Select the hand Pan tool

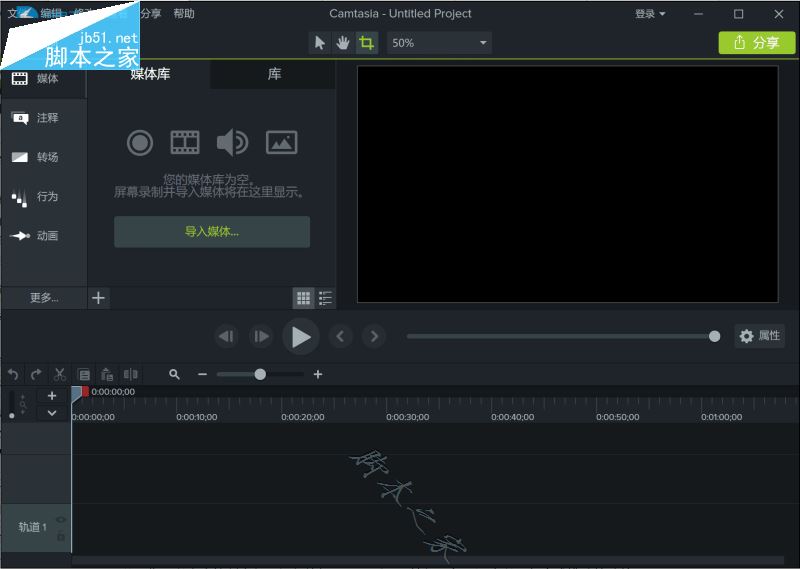[342, 43]
